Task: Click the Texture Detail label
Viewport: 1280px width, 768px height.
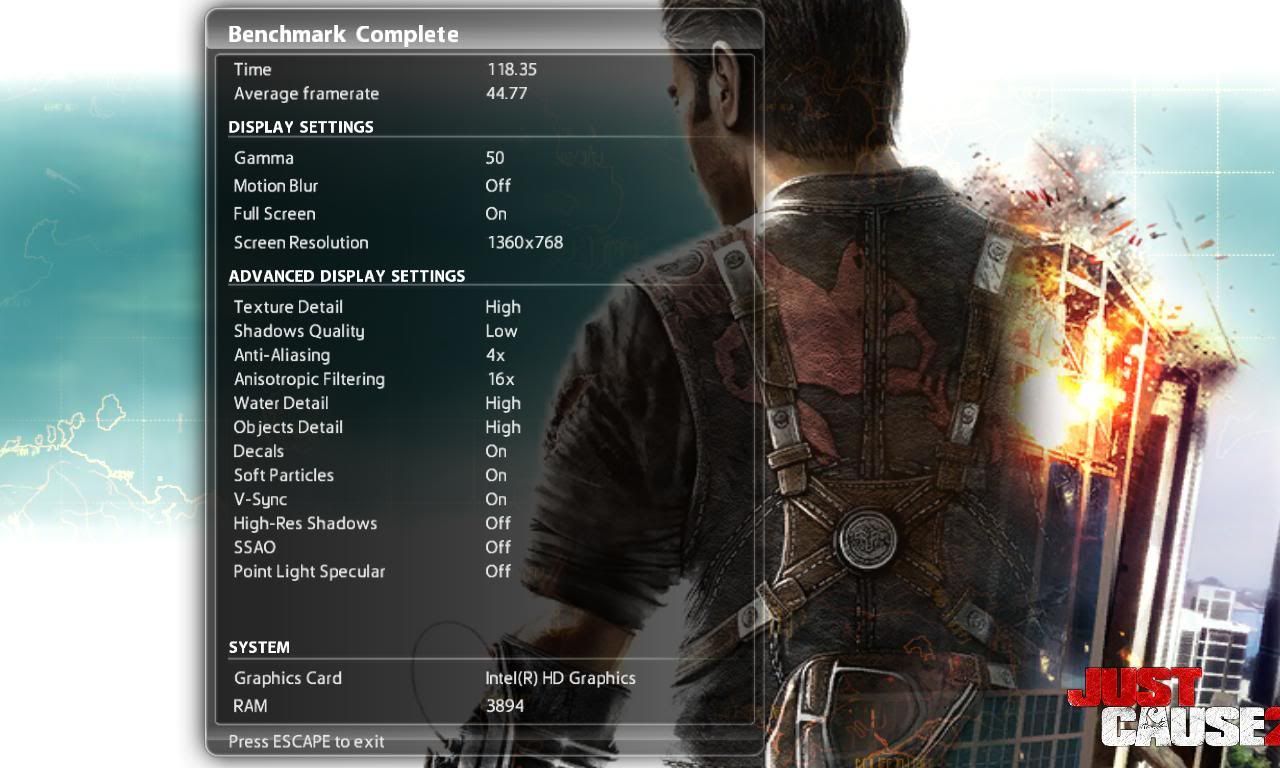Action: pyautogui.click(x=288, y=307)
